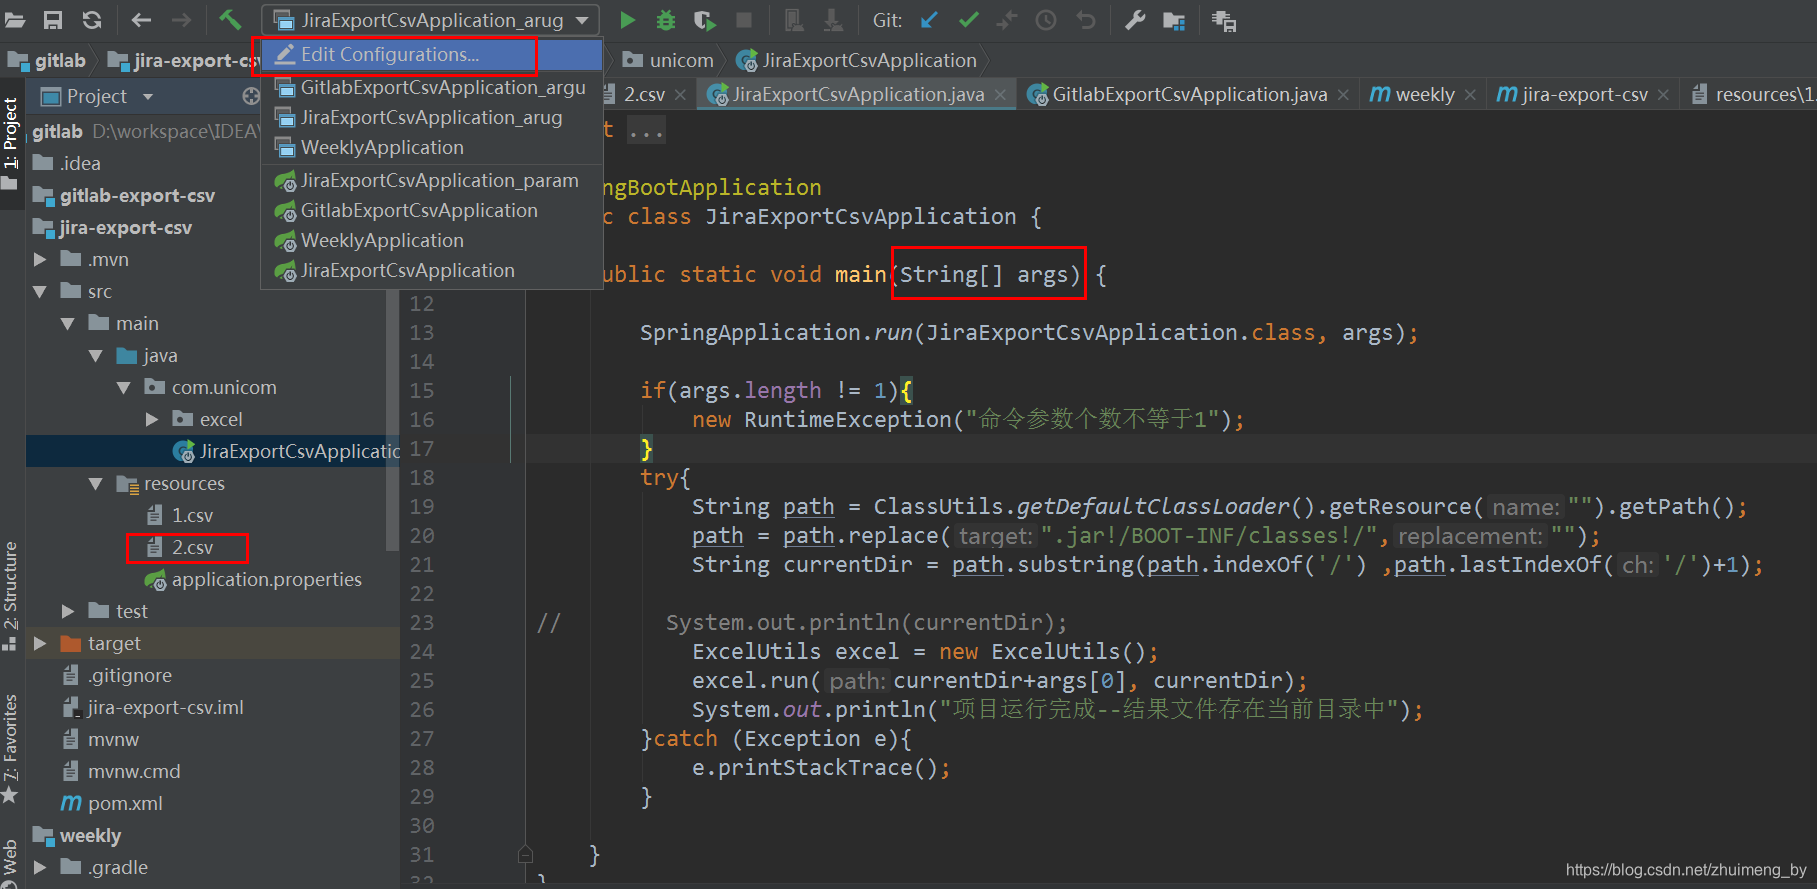The height and width of the screenshot is (889, 1817).
Task: Select GitlabExportCsvApplication Spring configuration
Action: (x=431, y=210)
